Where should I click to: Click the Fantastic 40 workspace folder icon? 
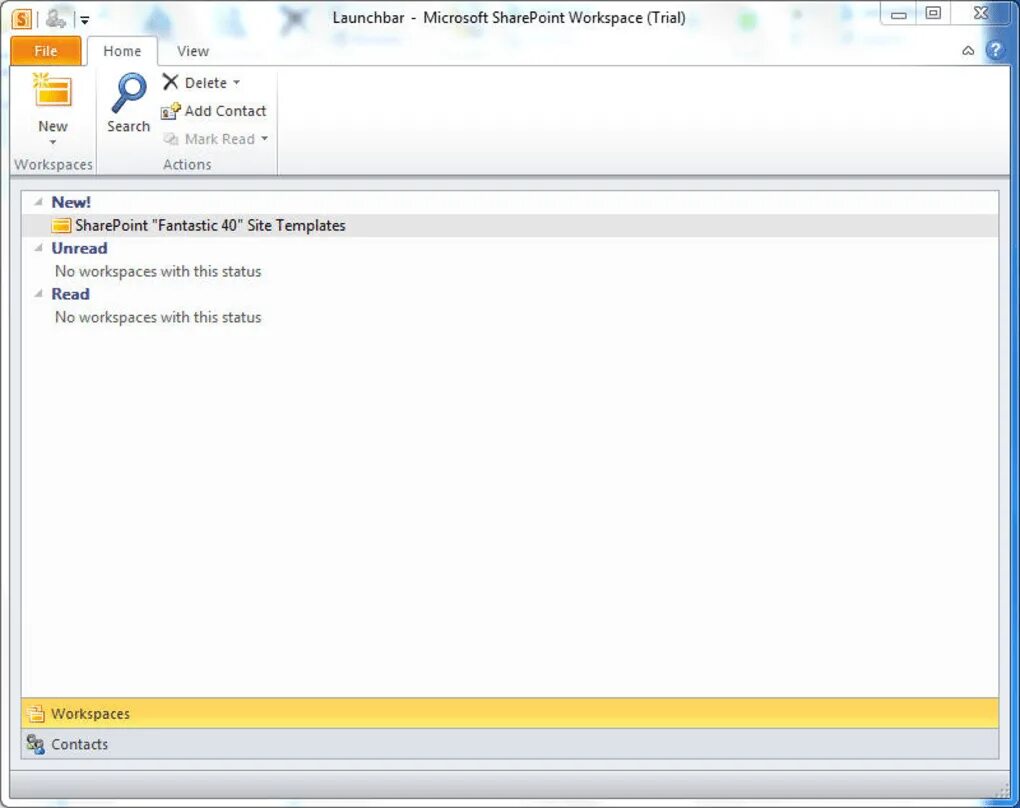(x=61, y=226)
